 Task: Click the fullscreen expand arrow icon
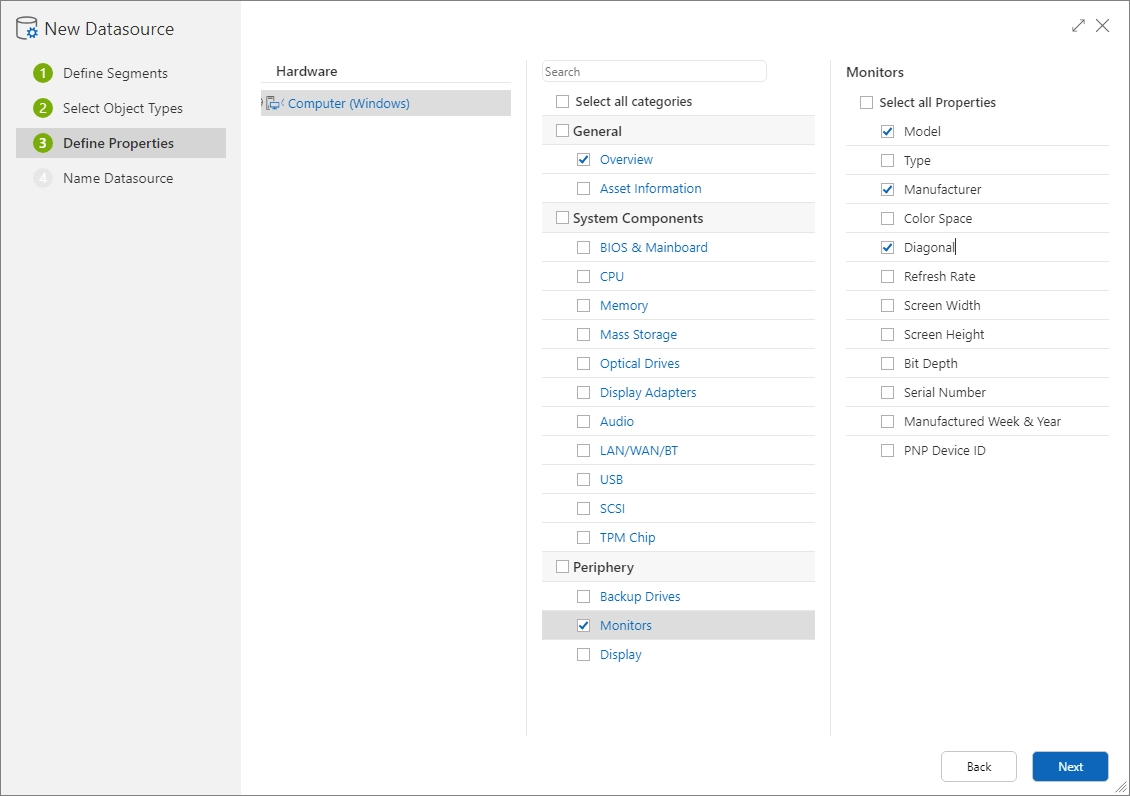point(1078,25)
